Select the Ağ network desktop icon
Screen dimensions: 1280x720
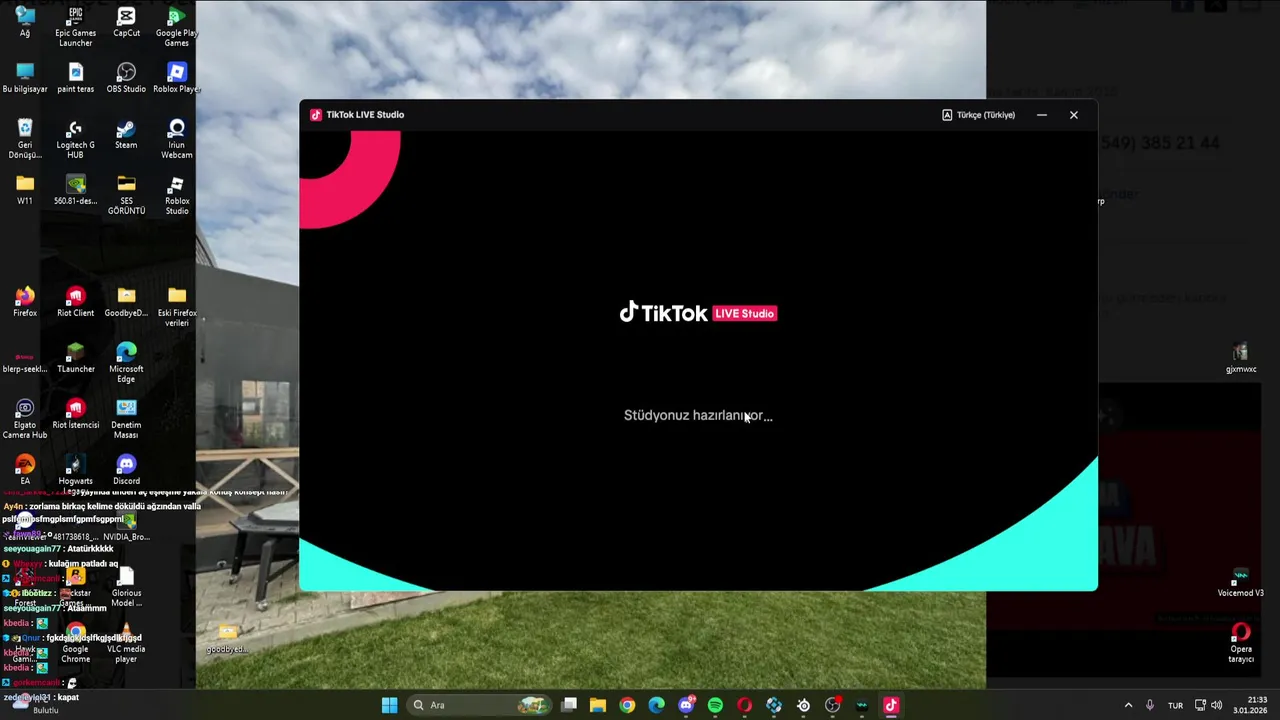click(x=25, y=22)
